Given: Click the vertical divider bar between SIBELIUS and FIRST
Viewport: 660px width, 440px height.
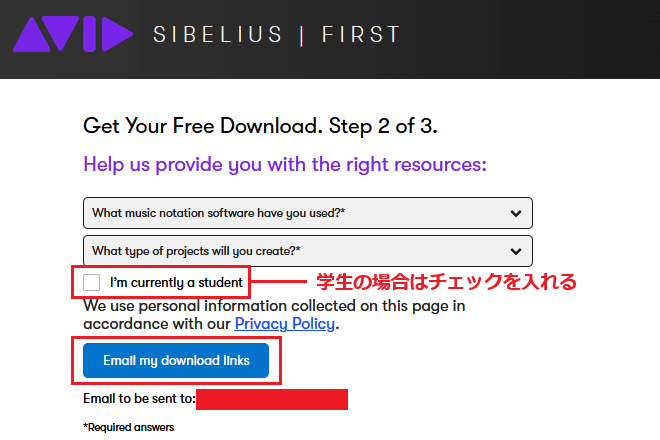Looking at the screenshot, I should pyautogui.click(x=301, y=35).
